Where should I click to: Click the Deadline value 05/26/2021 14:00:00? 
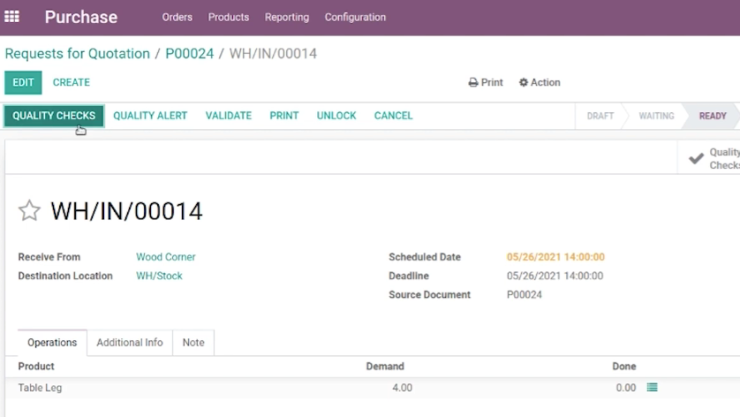[555, 276]
